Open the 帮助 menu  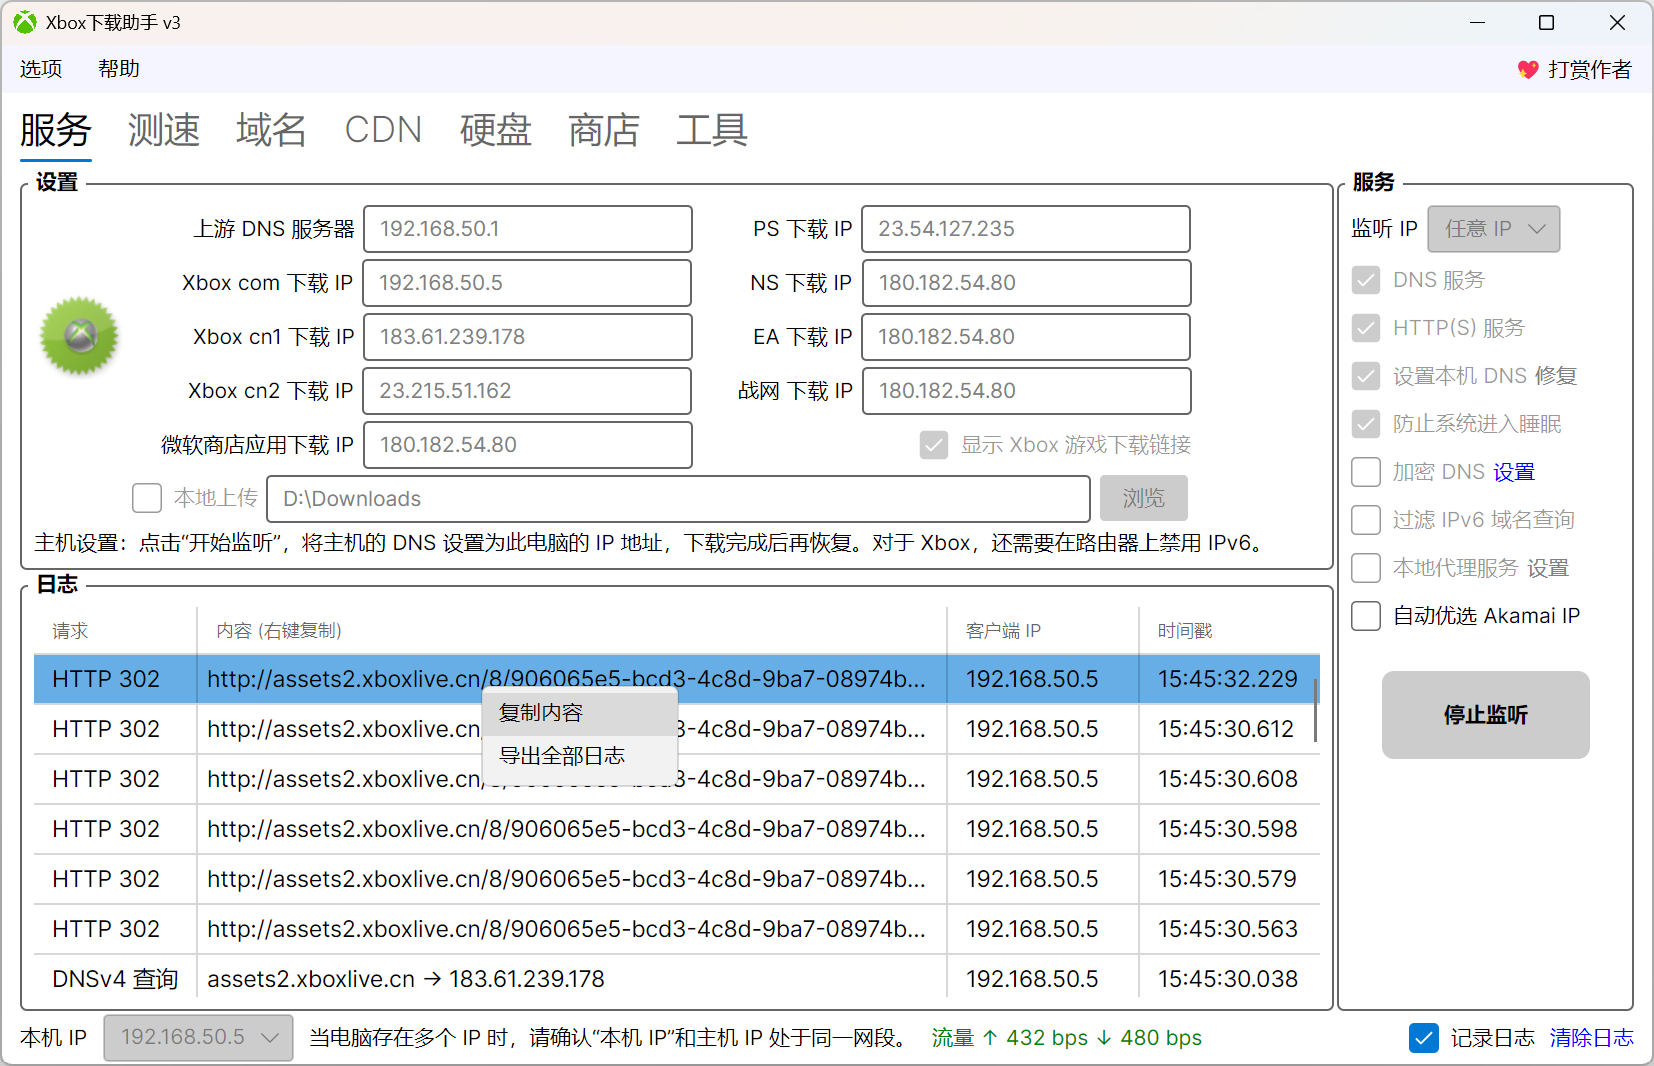119,69
